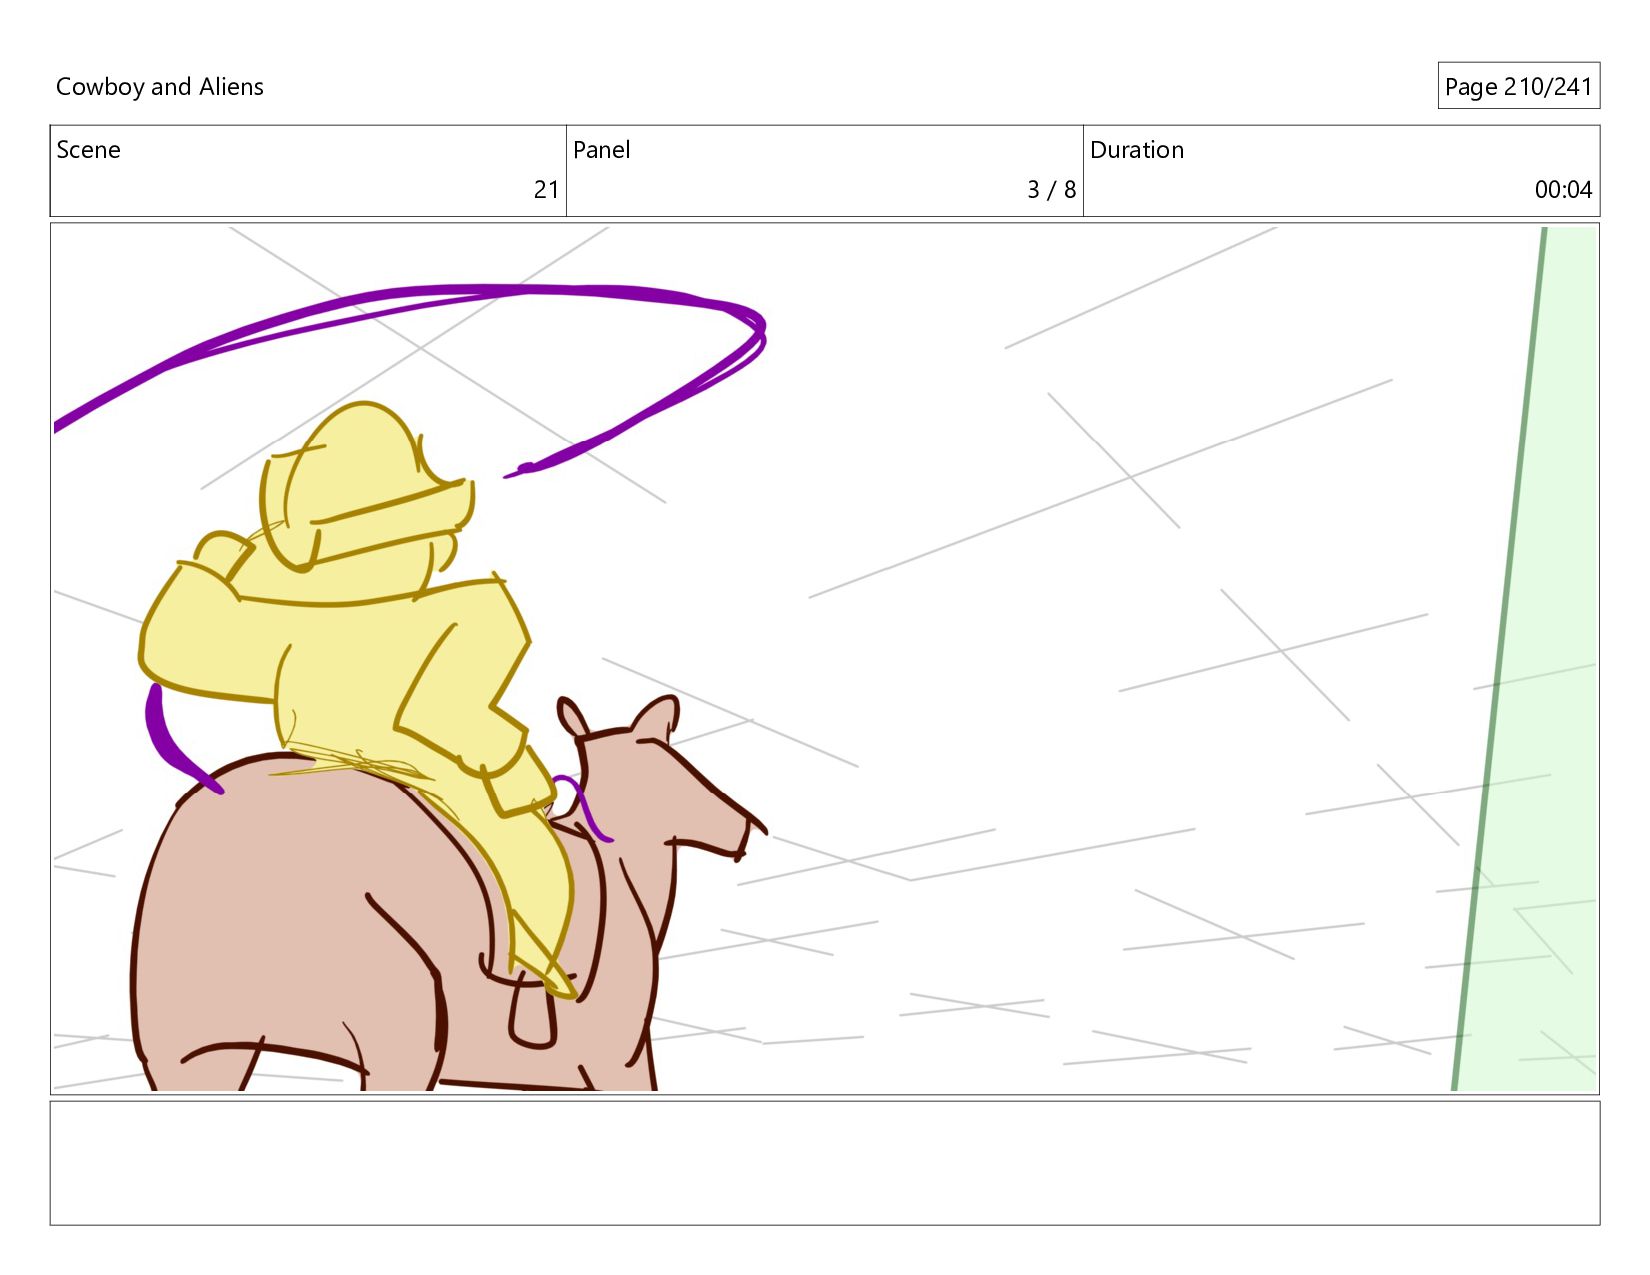This screenshot has height=1275, width=1650.
Task: Click the 'Duration' header label
Action: coord(1137,150)
